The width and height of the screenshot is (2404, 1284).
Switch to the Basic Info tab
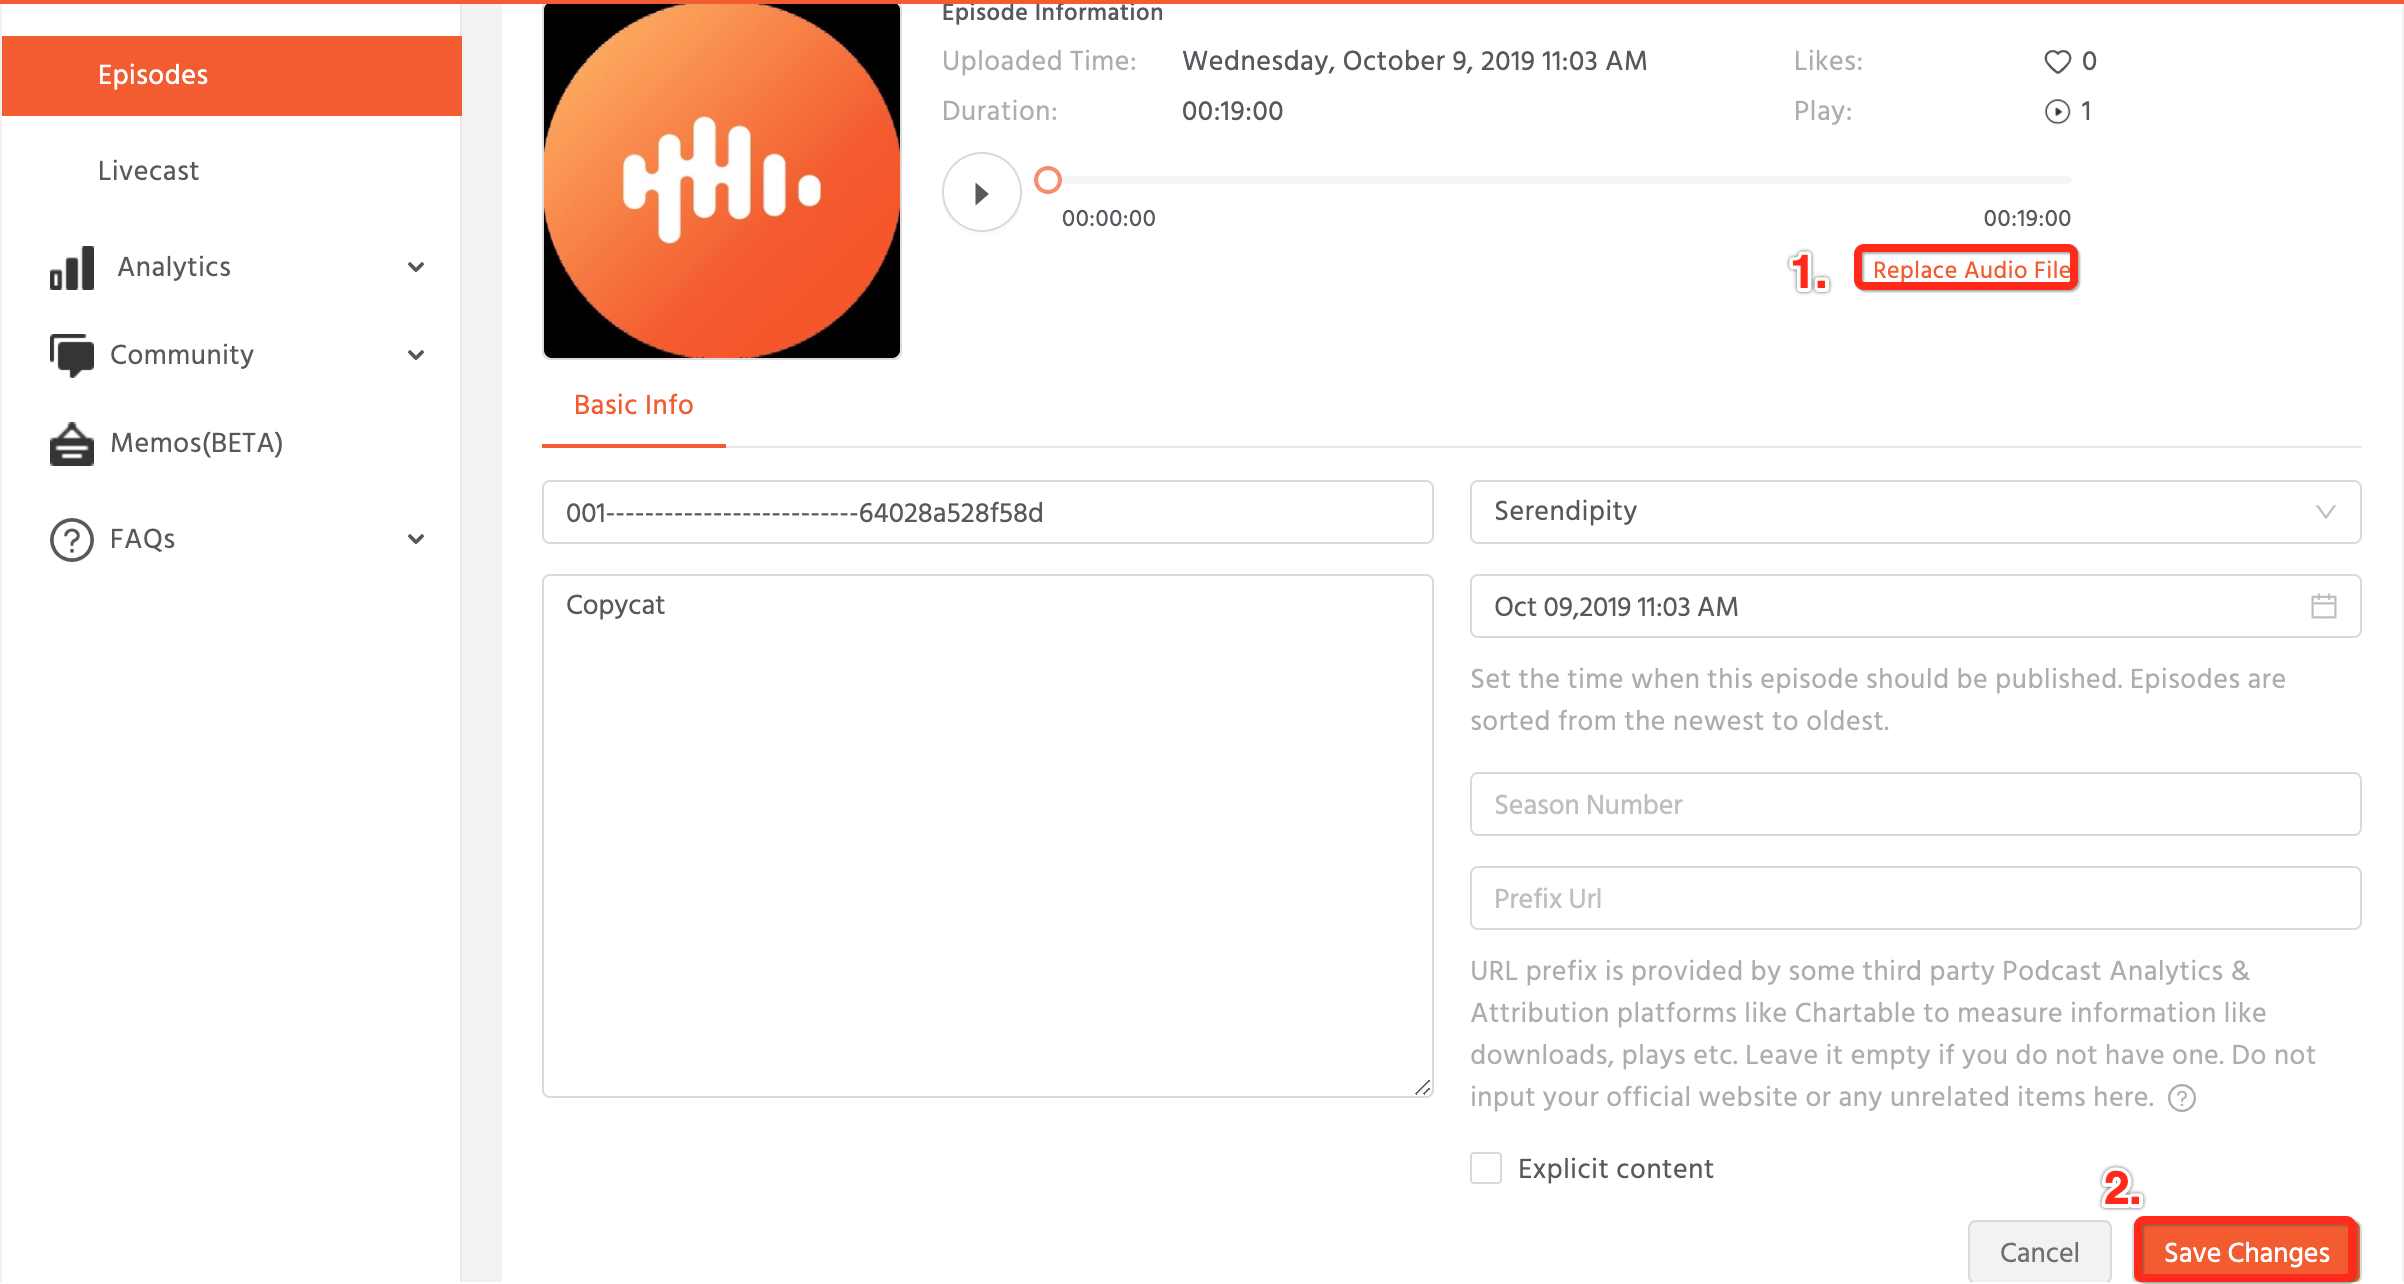tap(633, 405)
